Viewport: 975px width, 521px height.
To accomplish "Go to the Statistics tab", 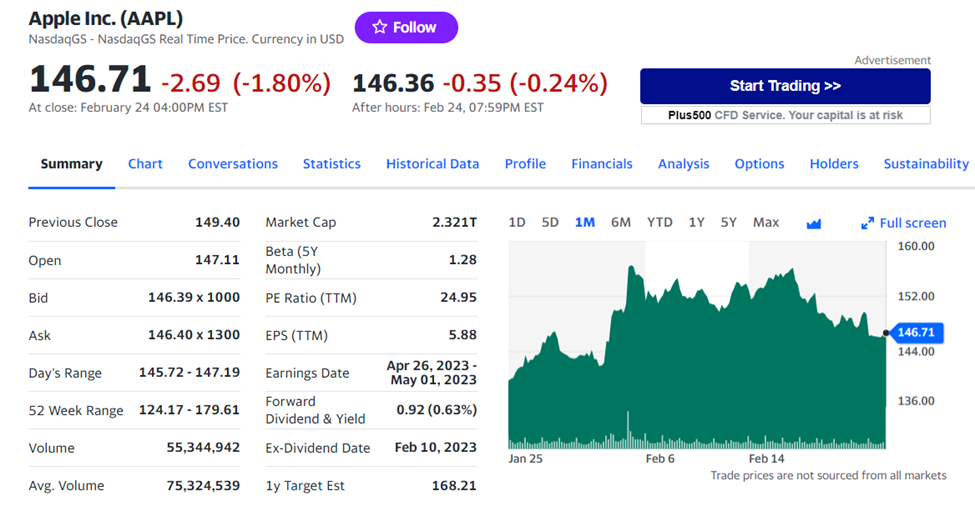I will [331, 164].
